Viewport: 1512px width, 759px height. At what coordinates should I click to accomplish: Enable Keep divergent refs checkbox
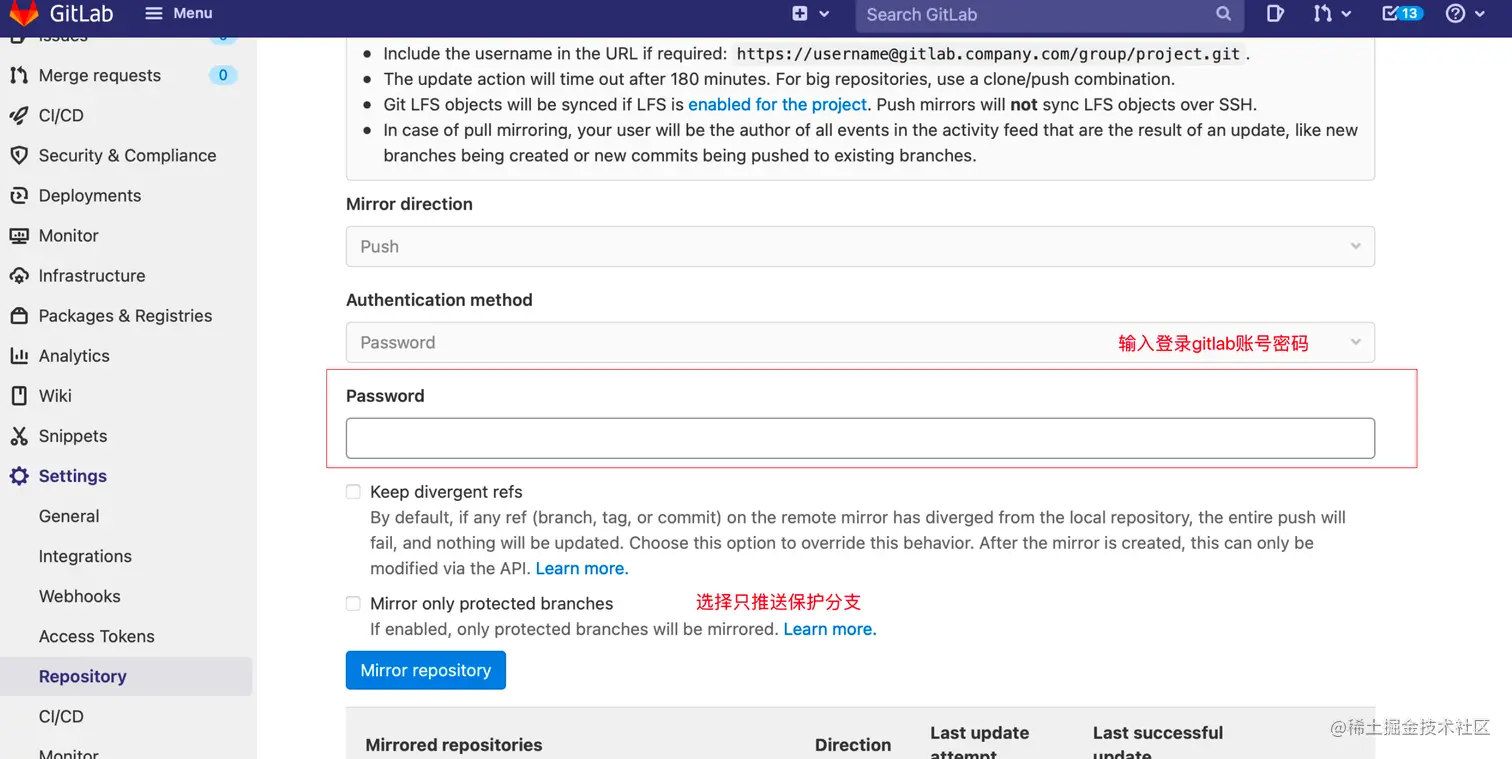point(353,491)
